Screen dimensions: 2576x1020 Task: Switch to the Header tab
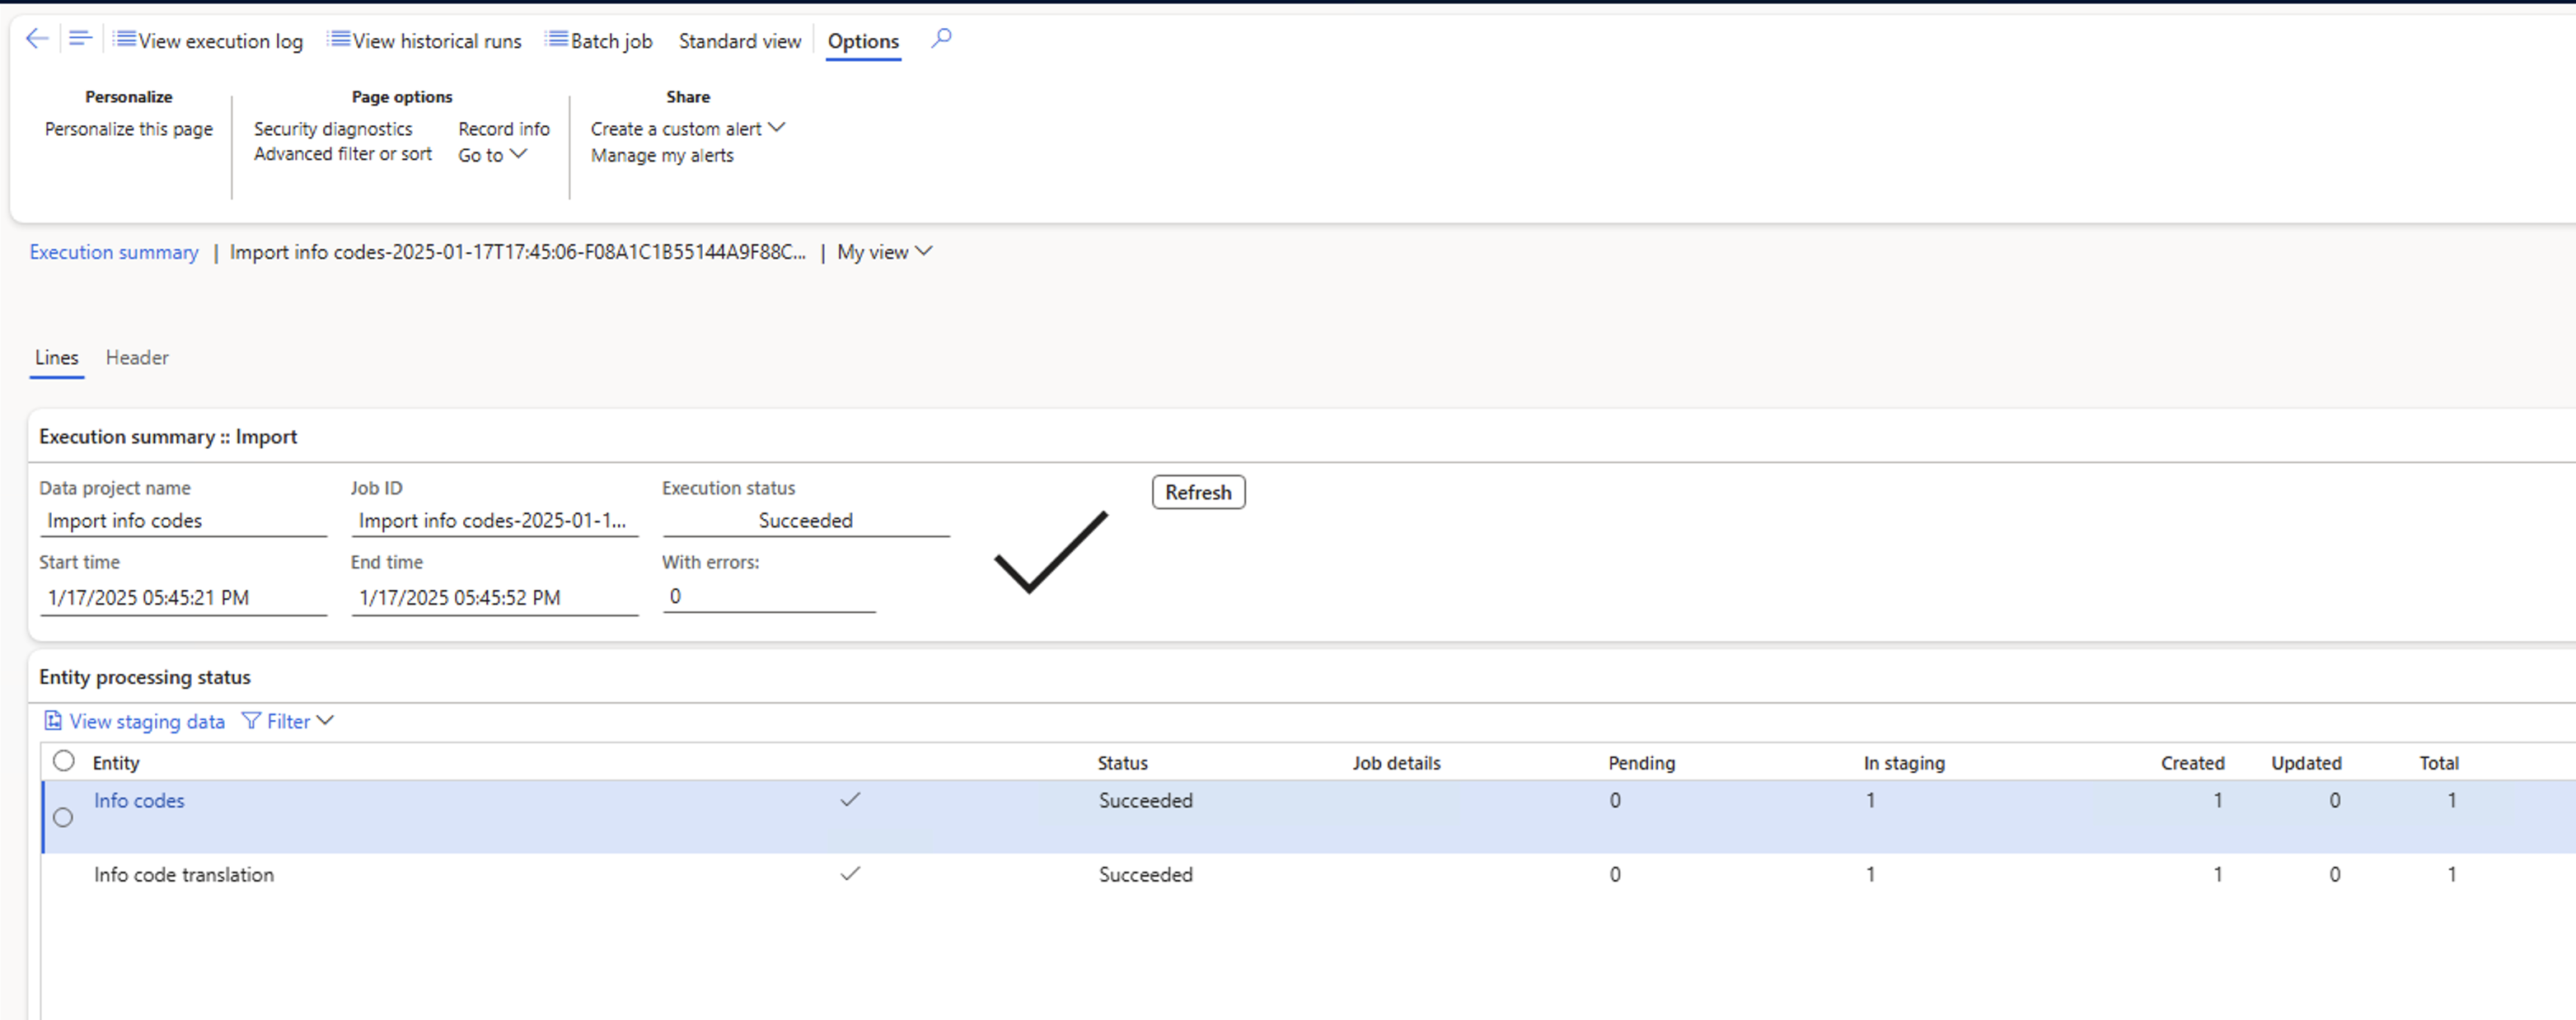136,357
